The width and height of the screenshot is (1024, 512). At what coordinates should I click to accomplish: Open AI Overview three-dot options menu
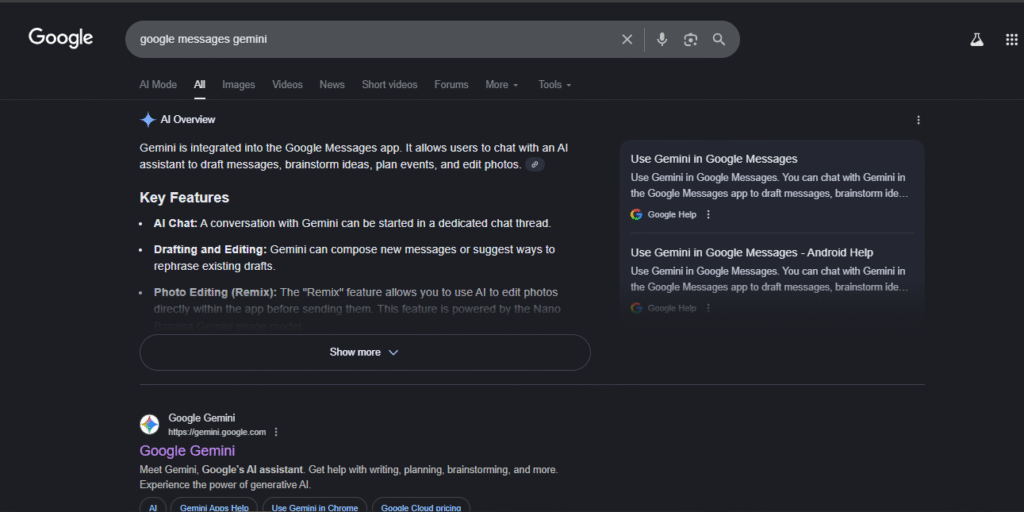click(918, 120)
